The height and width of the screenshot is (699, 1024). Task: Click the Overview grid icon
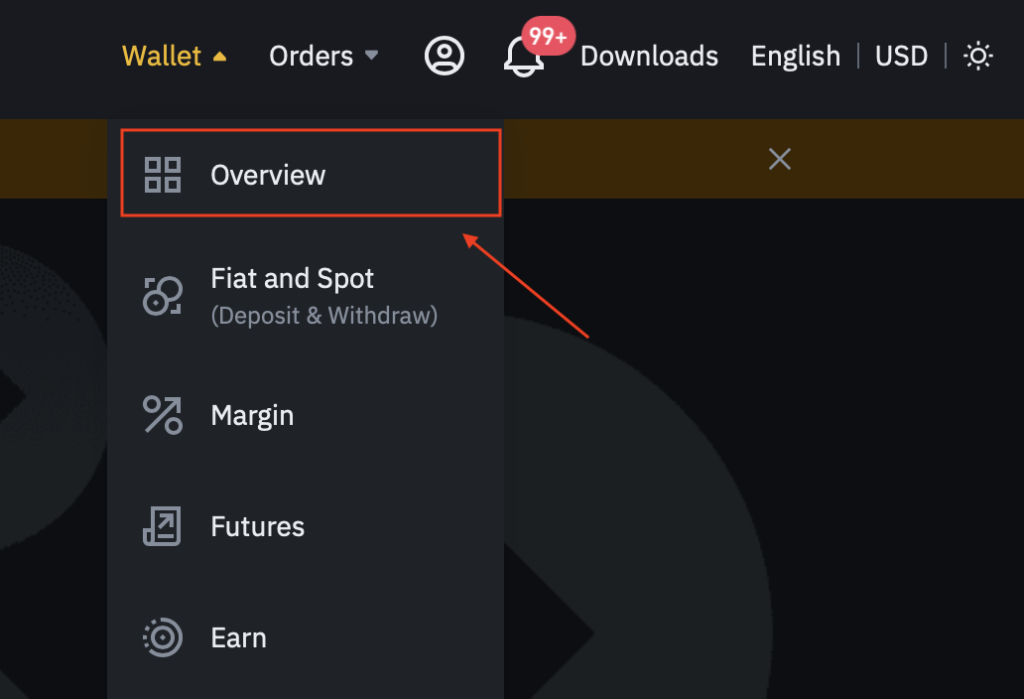[163, 174]
